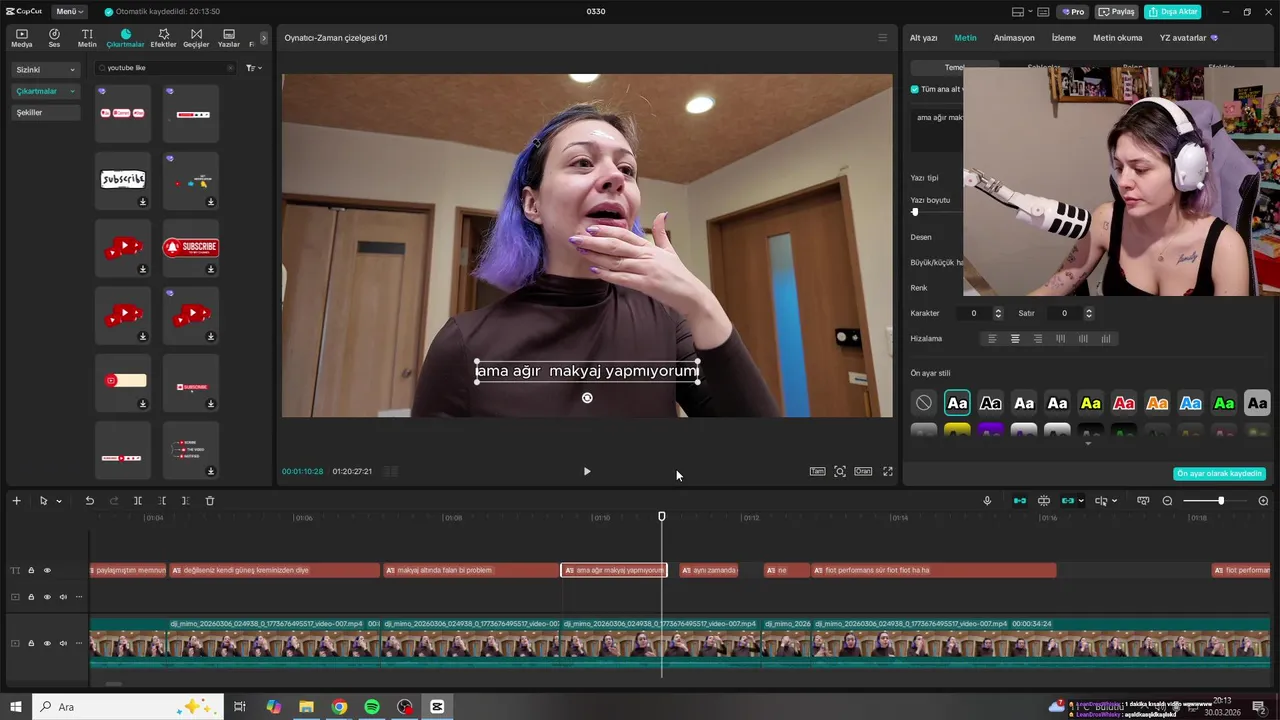Image resolution: width=1280 pixels, height=720 pixels.
Task: Add track with plus icon
Action: click(x=16, y=500)
